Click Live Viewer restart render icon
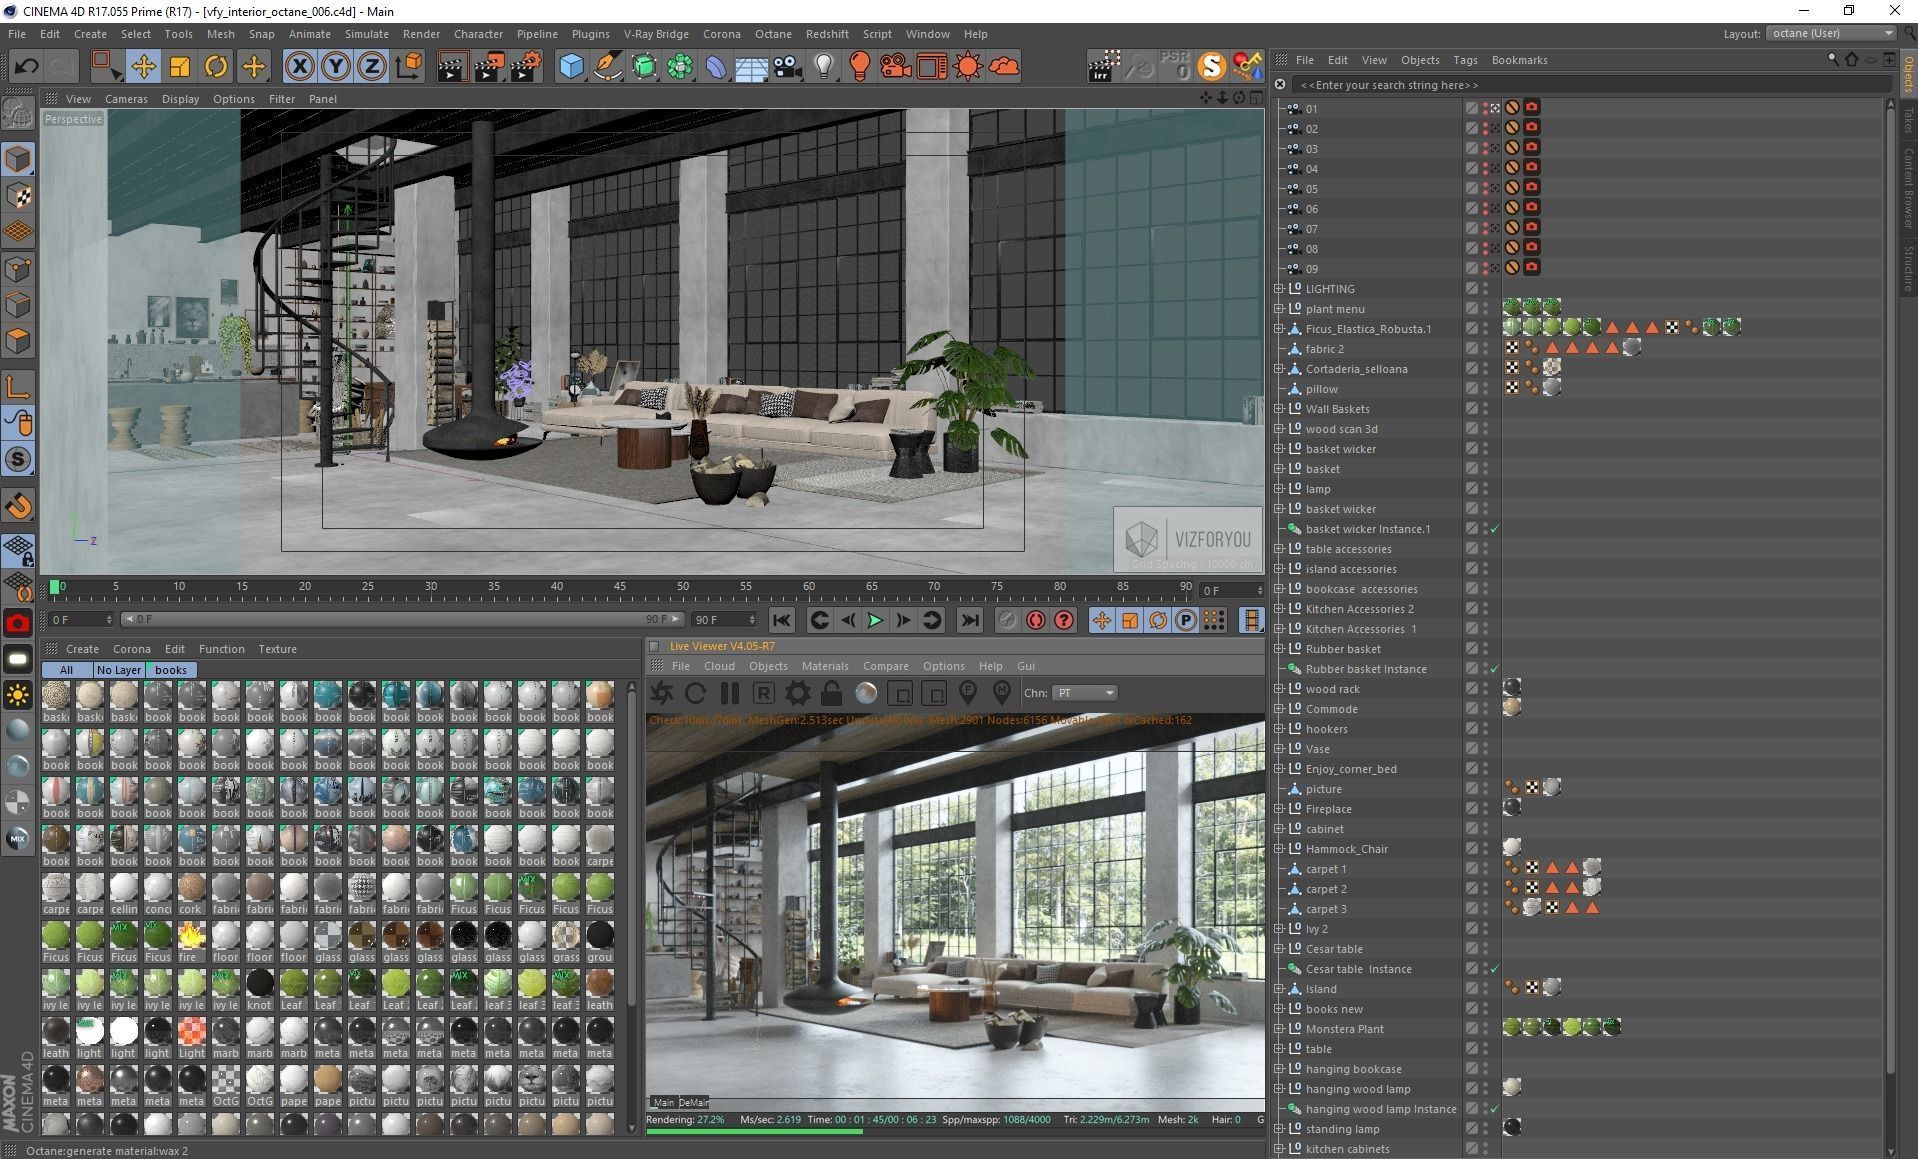 pyautogui.click(x=695, y=693)
